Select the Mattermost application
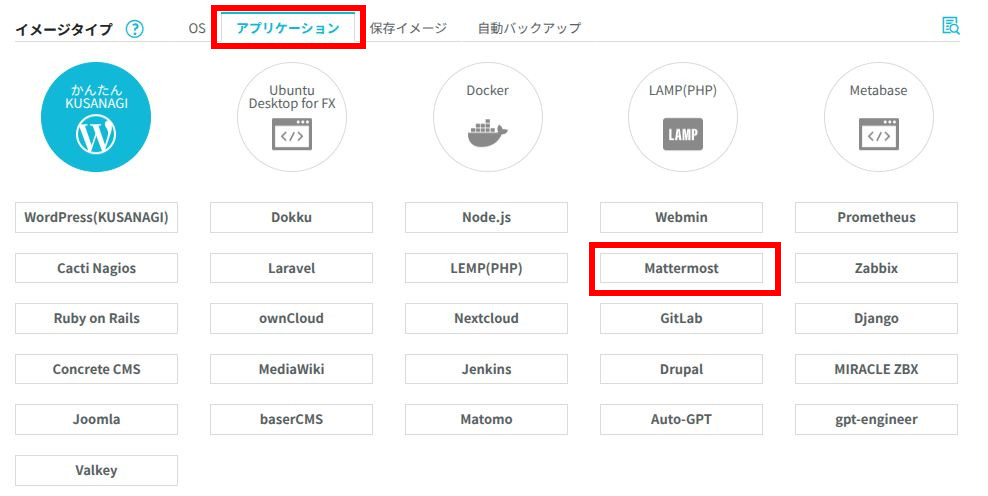Viewport: 988px width, 496px height. coord(681,268)
